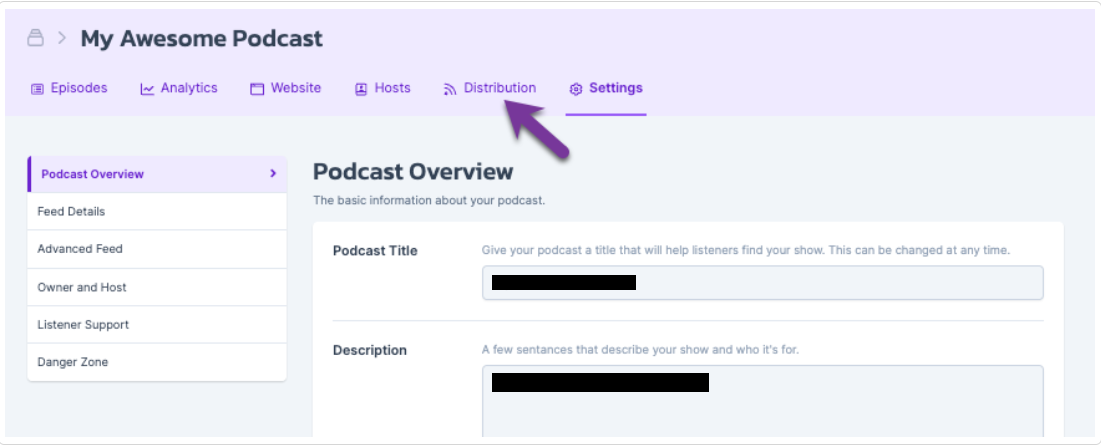Click the podcast home breadcrumb icon
This screenshot has height=445, width=1101.
click(35, 38)
